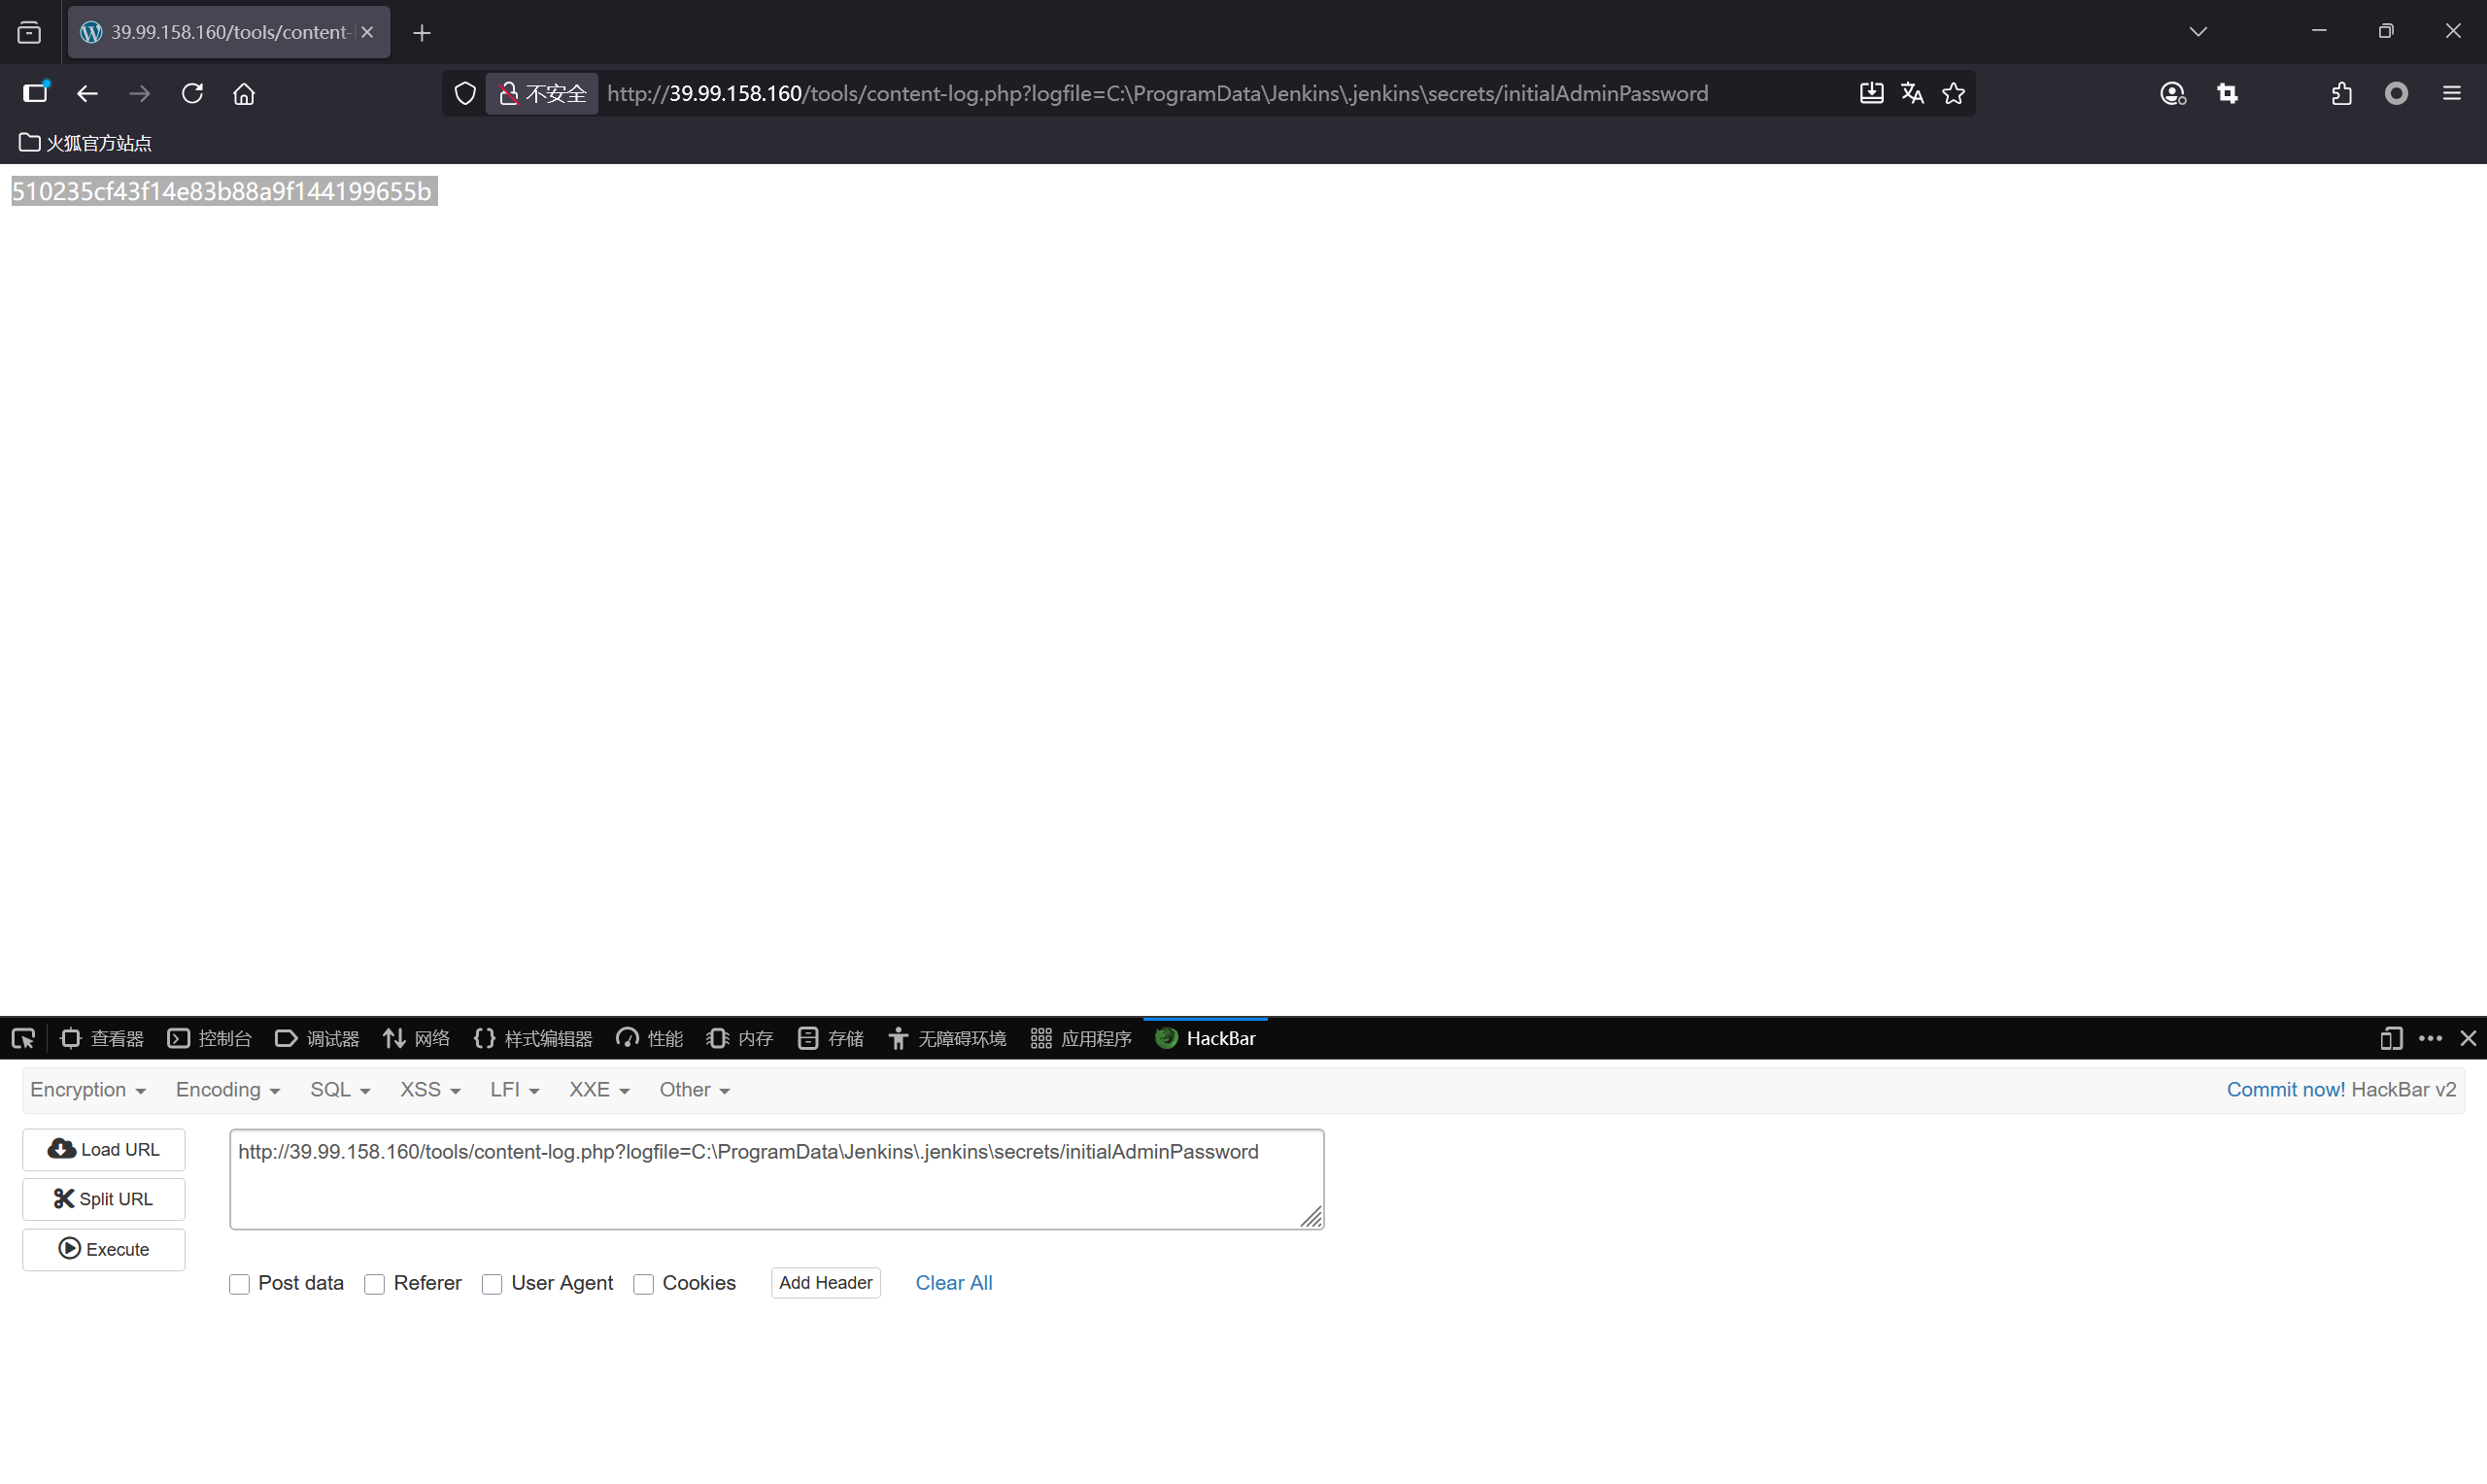
Task: Click the translate page icon
Action: click(x=1912, y=93)
